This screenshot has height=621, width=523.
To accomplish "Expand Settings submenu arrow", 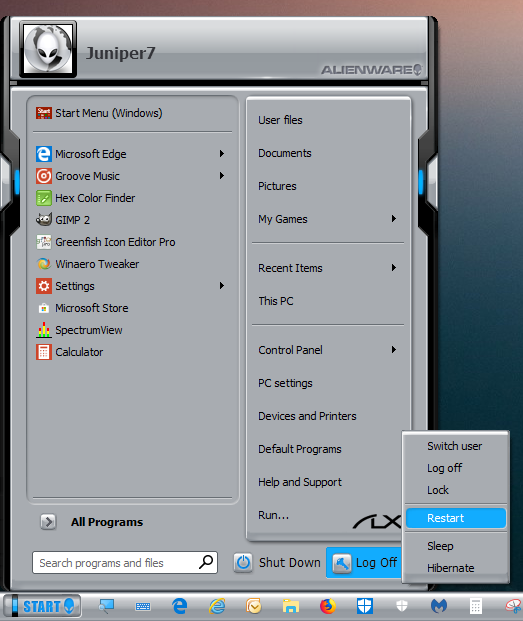I will pos(222,286).
